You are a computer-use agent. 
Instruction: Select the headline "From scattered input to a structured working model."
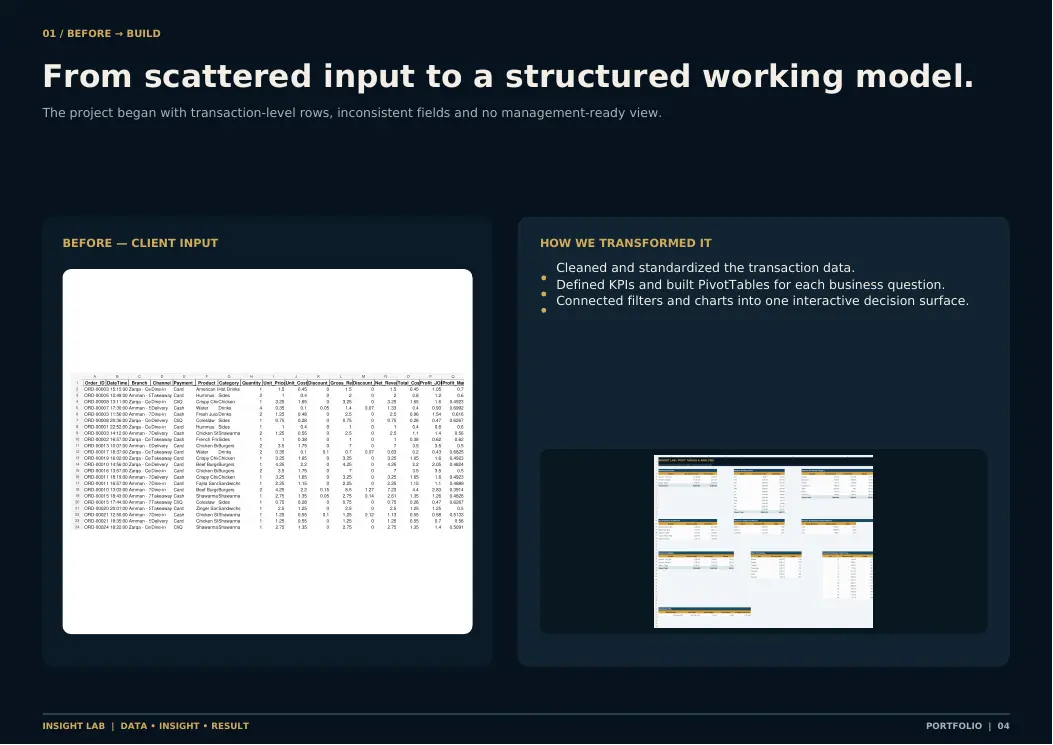[508, 76]
